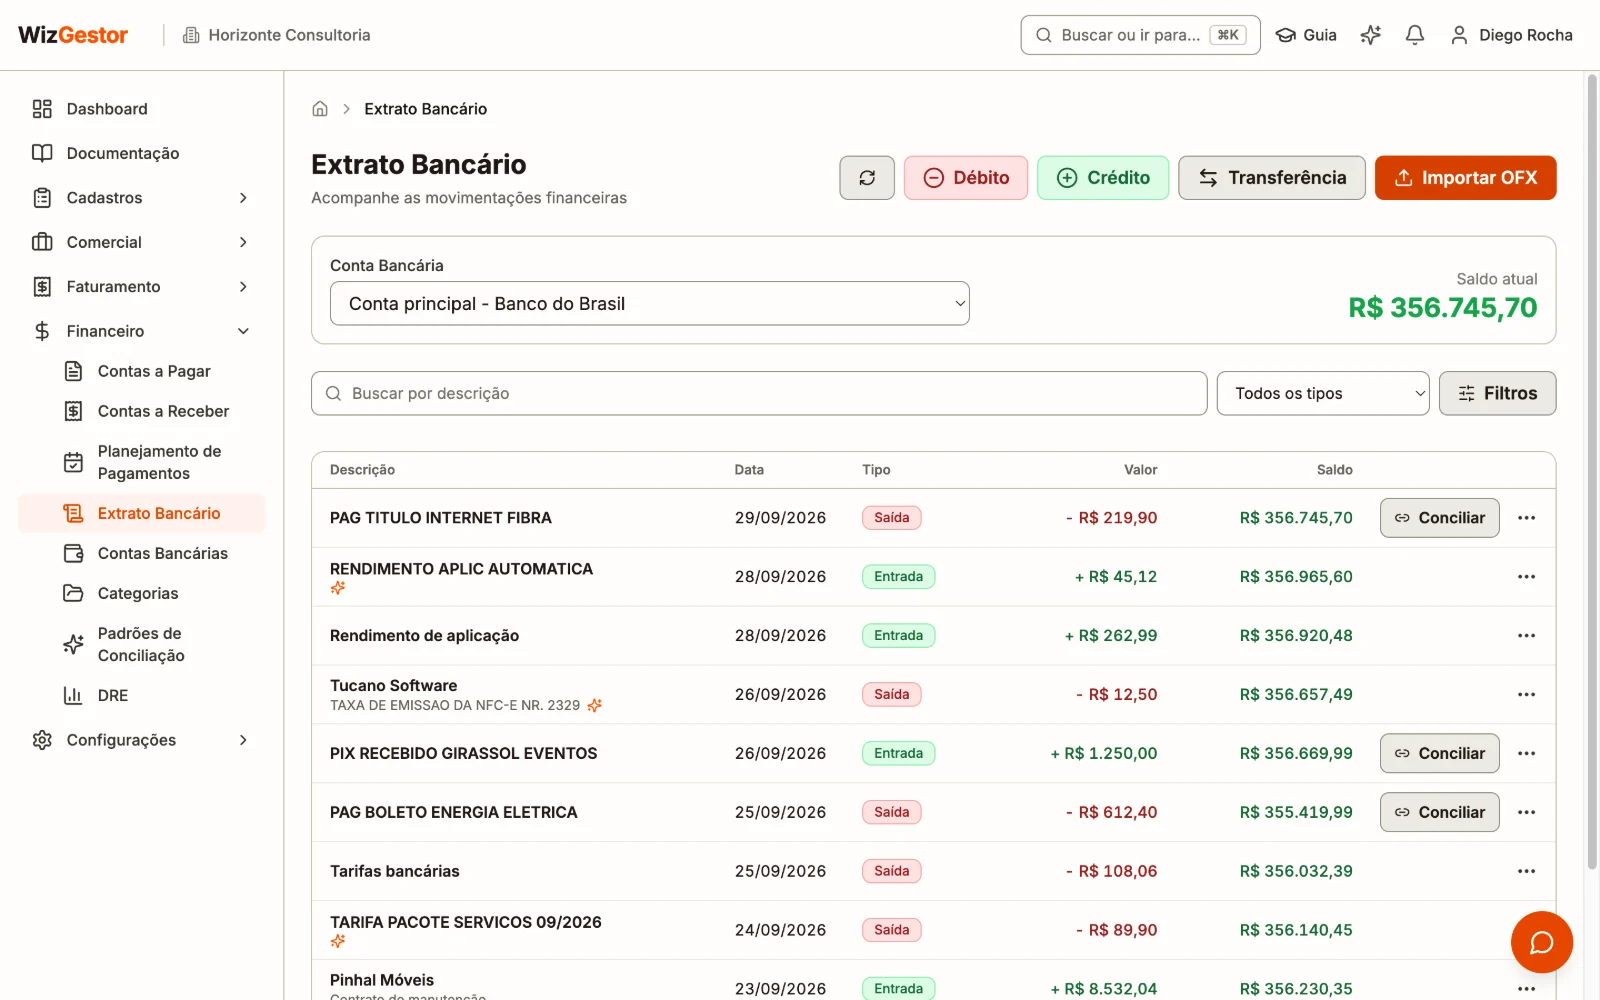Open the Todos os tipos dropdown
1600x1000 pixels.
click(x=1323, y=394)
